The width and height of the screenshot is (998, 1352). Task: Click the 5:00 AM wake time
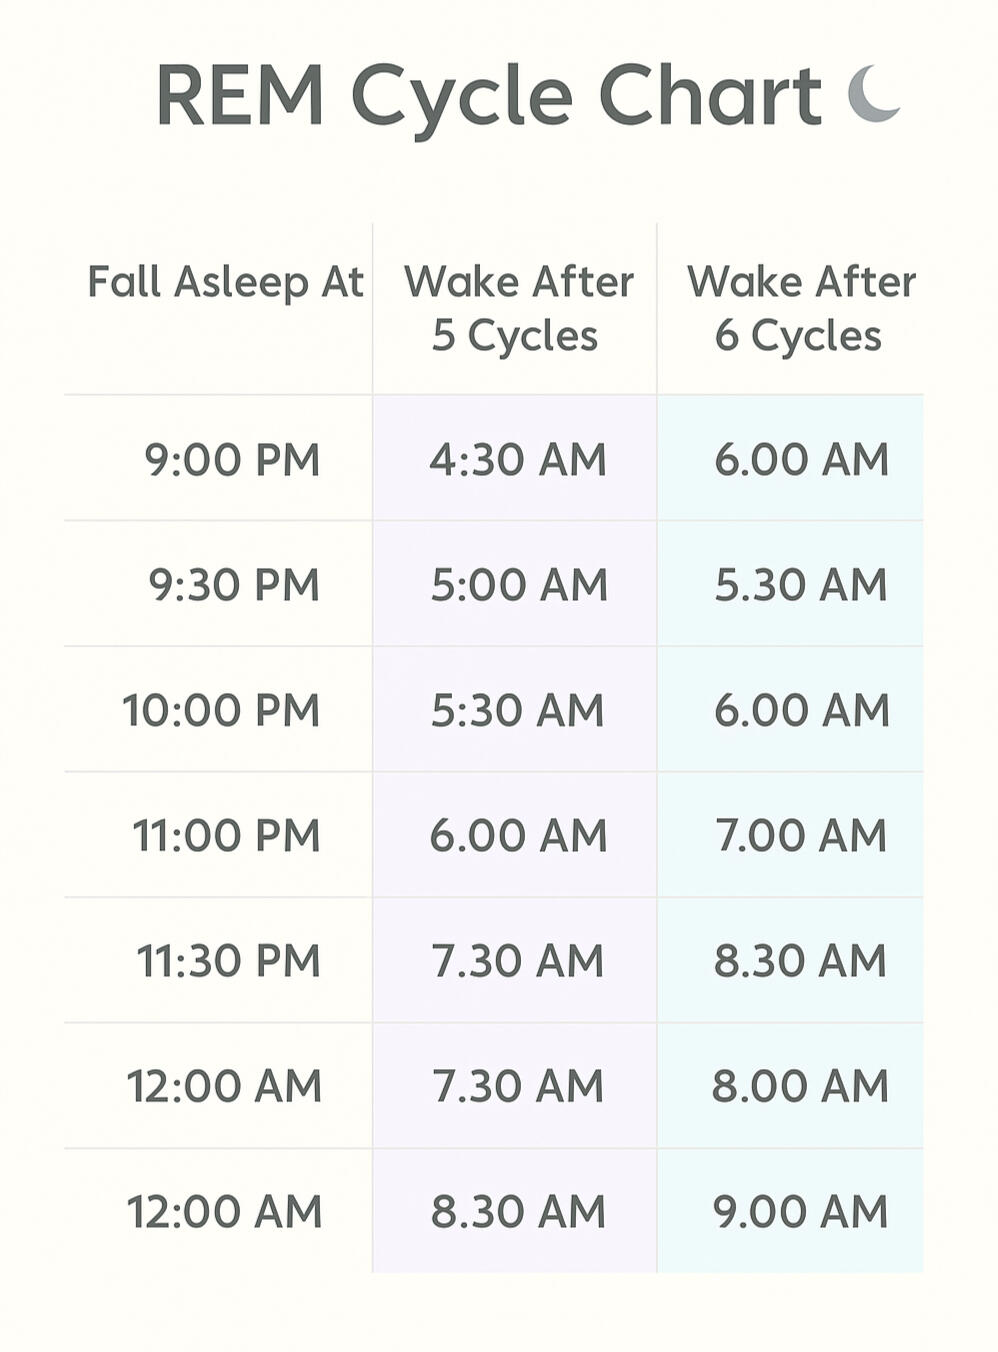pos(519,585)
